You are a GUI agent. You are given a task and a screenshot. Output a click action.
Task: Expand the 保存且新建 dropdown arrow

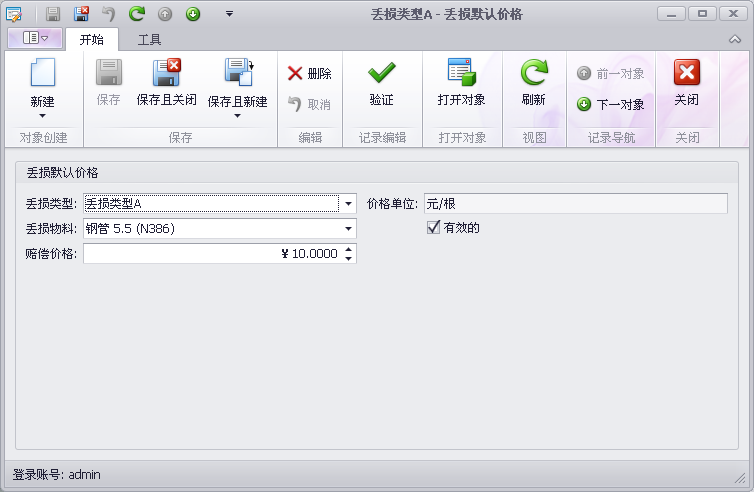[x=237, y=116]
